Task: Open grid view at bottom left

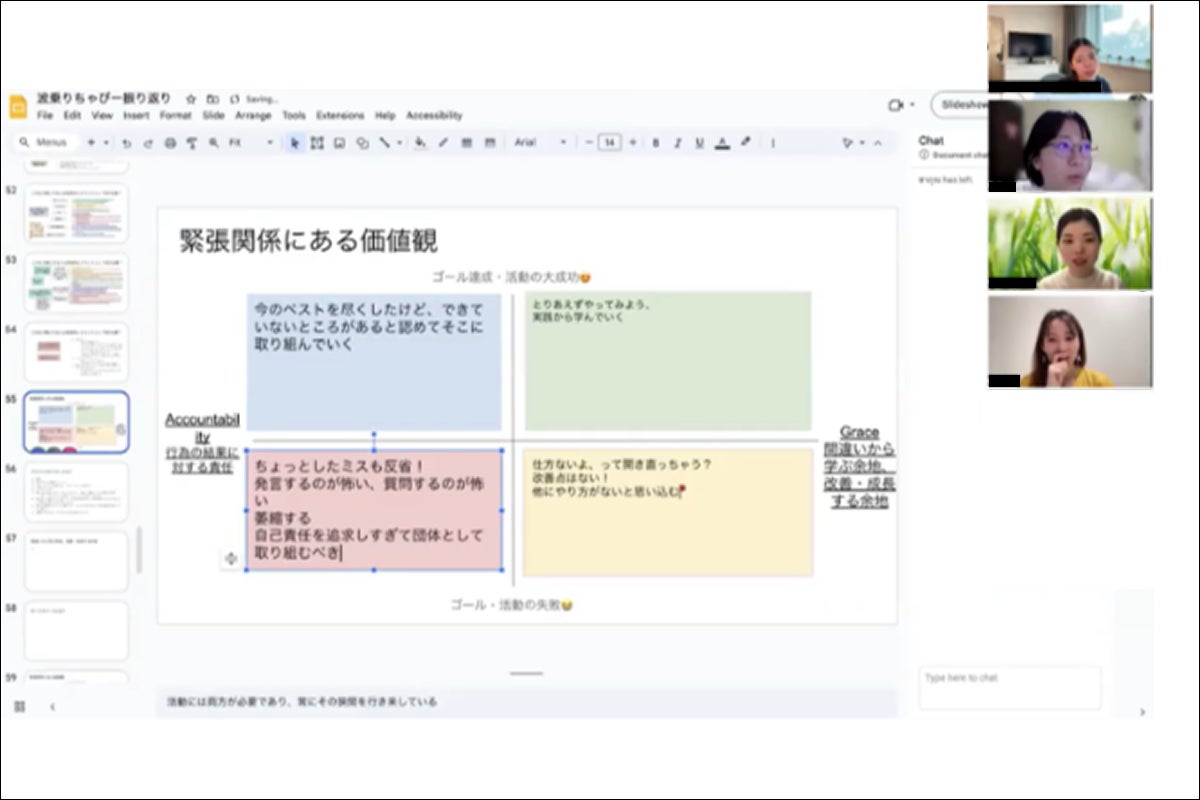Action: coord(19,706)
